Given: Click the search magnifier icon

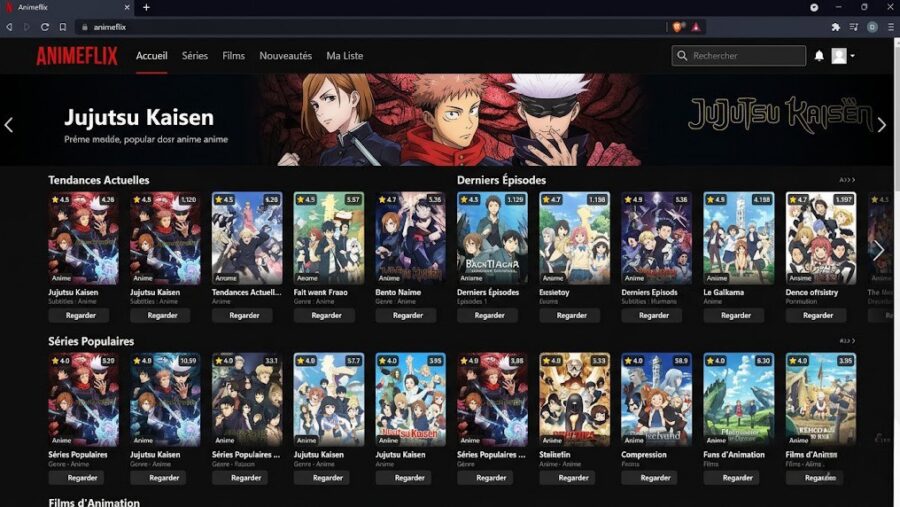Looking at the screenshot, I should [682, 56].
